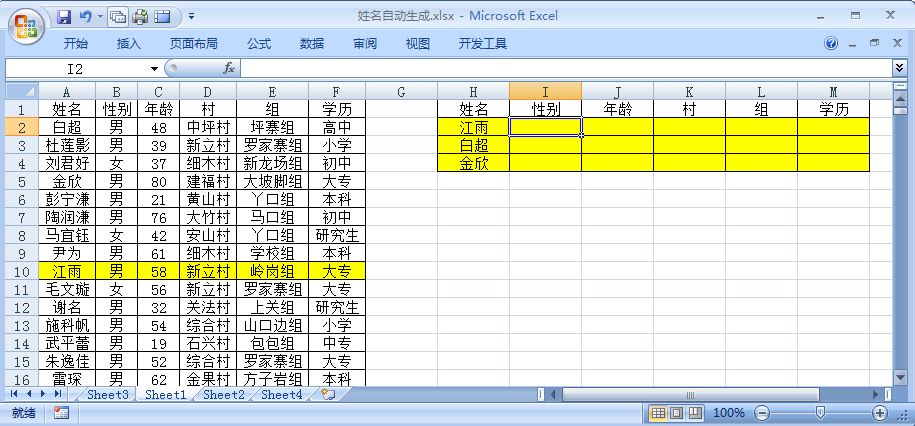
Task: Click the cell 白超 in column H
Action: coord(473,145)
